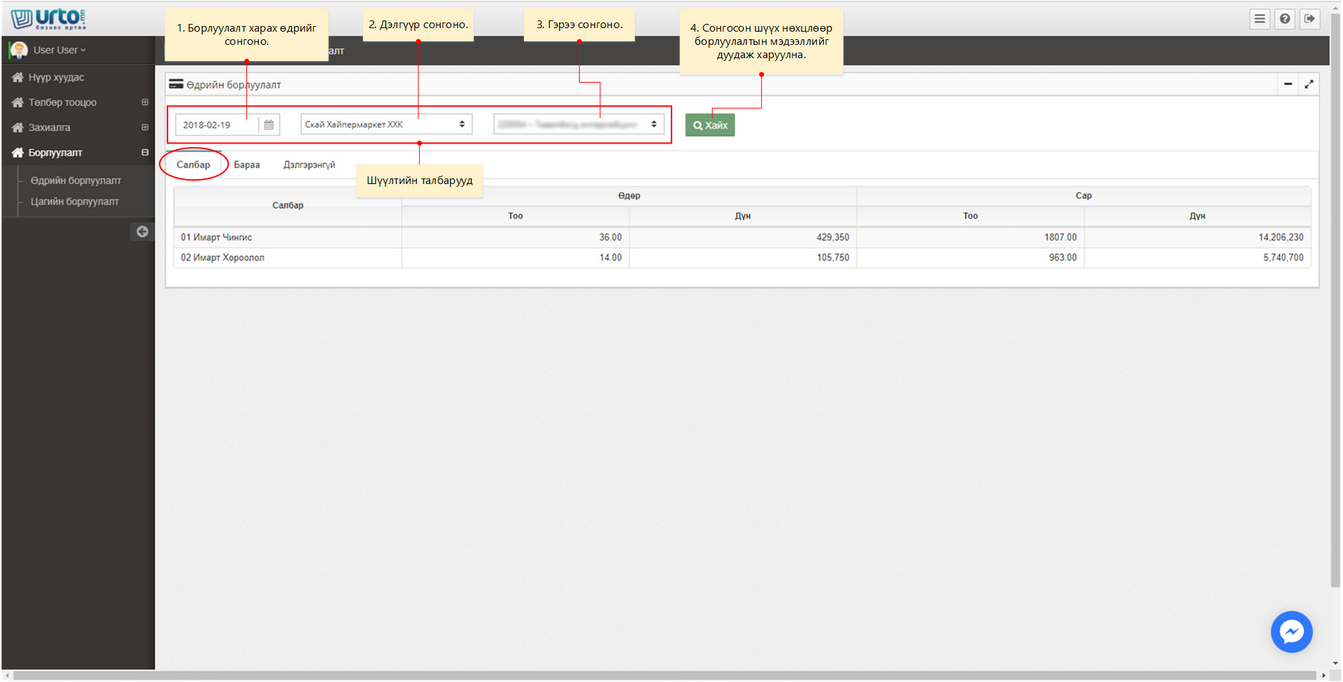The image size is (1343, 682).
Task: Minimize the Өдрийн борлуулалт panel
Action: (1288, 85)
